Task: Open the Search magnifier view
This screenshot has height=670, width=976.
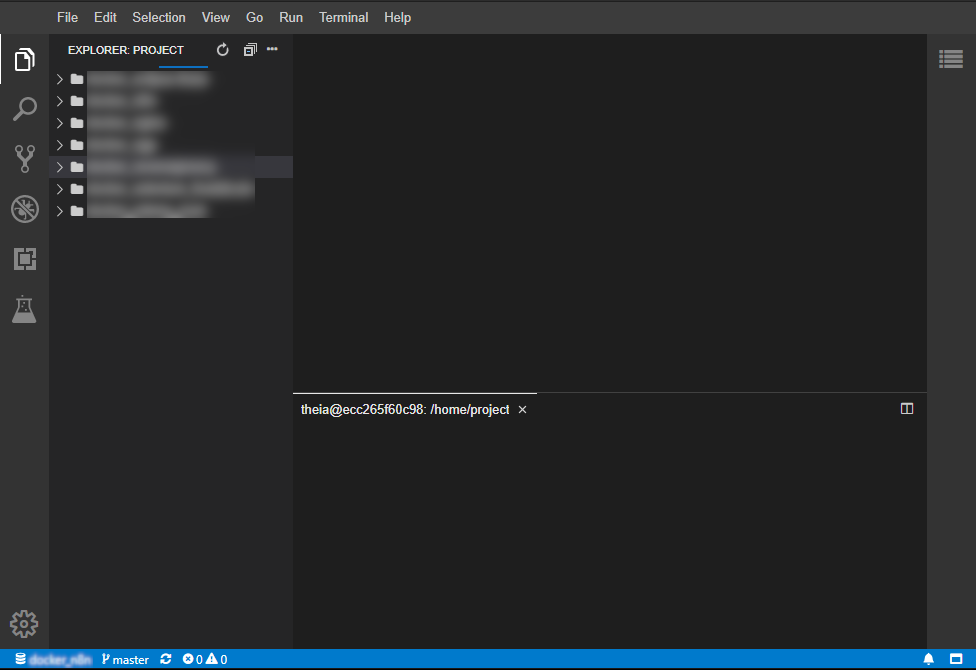Action: (x=25, y=109)
